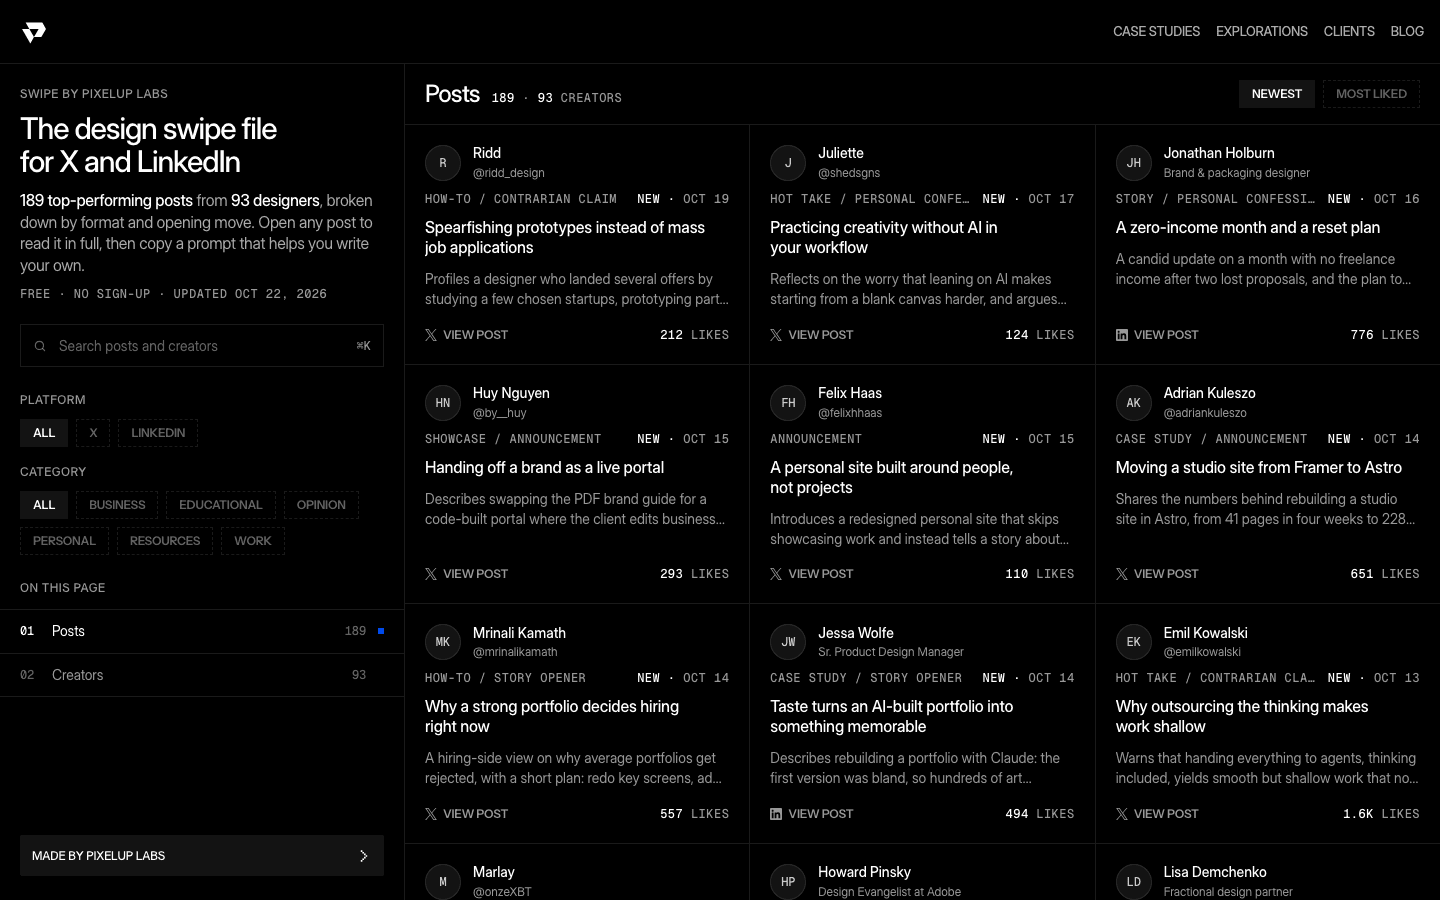Click X icon on Ridd's post
This screenshot has height=900, width=1440.
point(431,335)
